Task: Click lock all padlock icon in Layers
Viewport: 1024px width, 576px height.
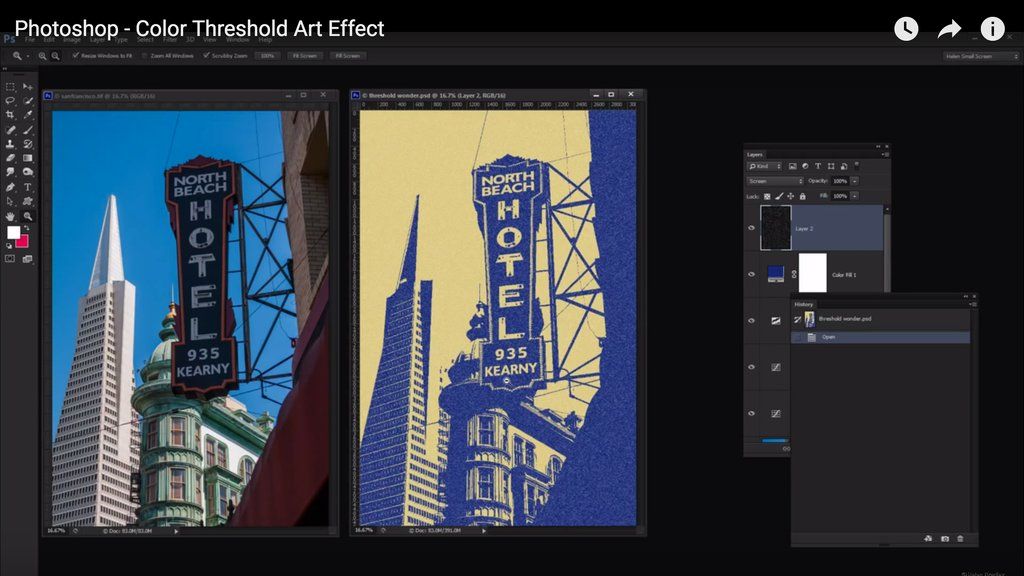Action: [804, 196]
